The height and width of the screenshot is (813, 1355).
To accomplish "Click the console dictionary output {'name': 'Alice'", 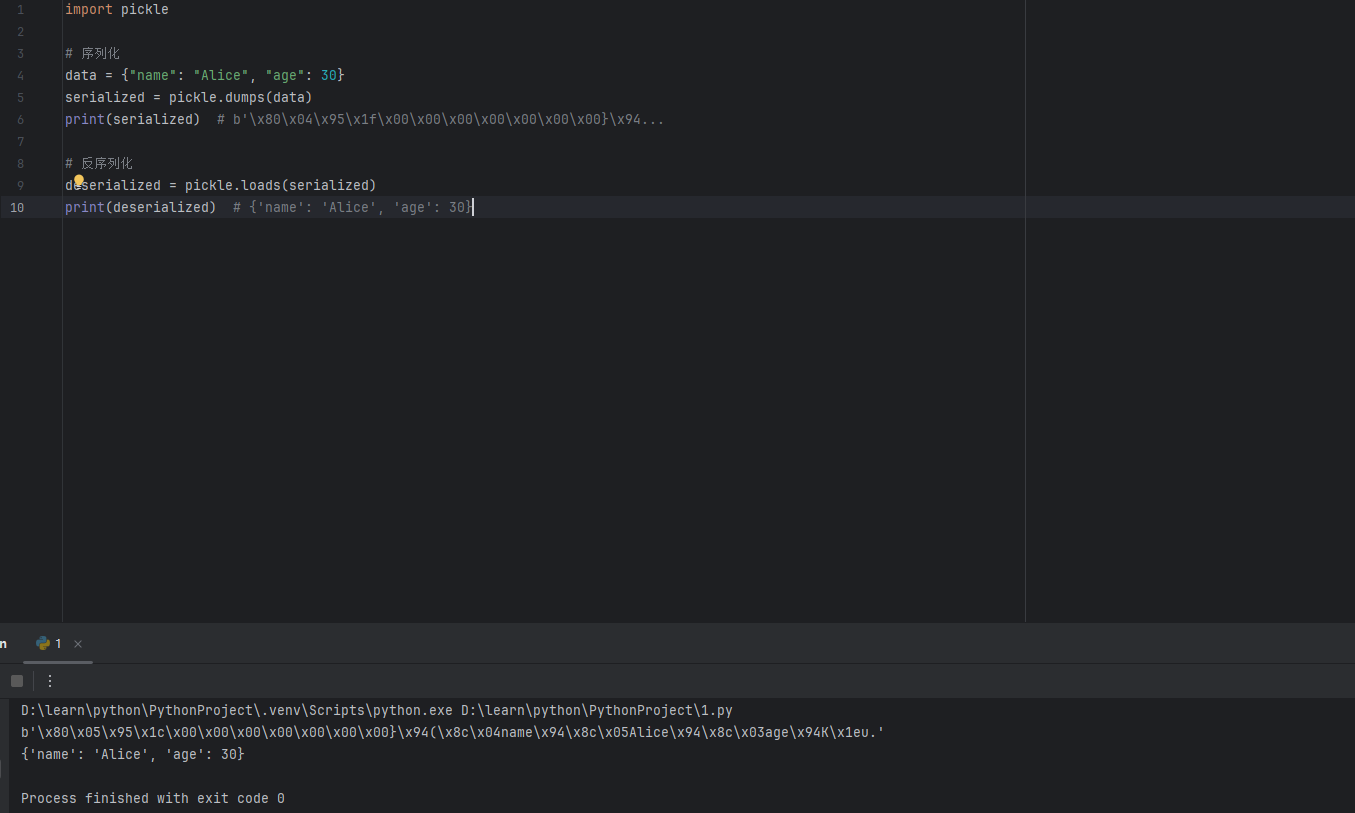I will (133, 754).
